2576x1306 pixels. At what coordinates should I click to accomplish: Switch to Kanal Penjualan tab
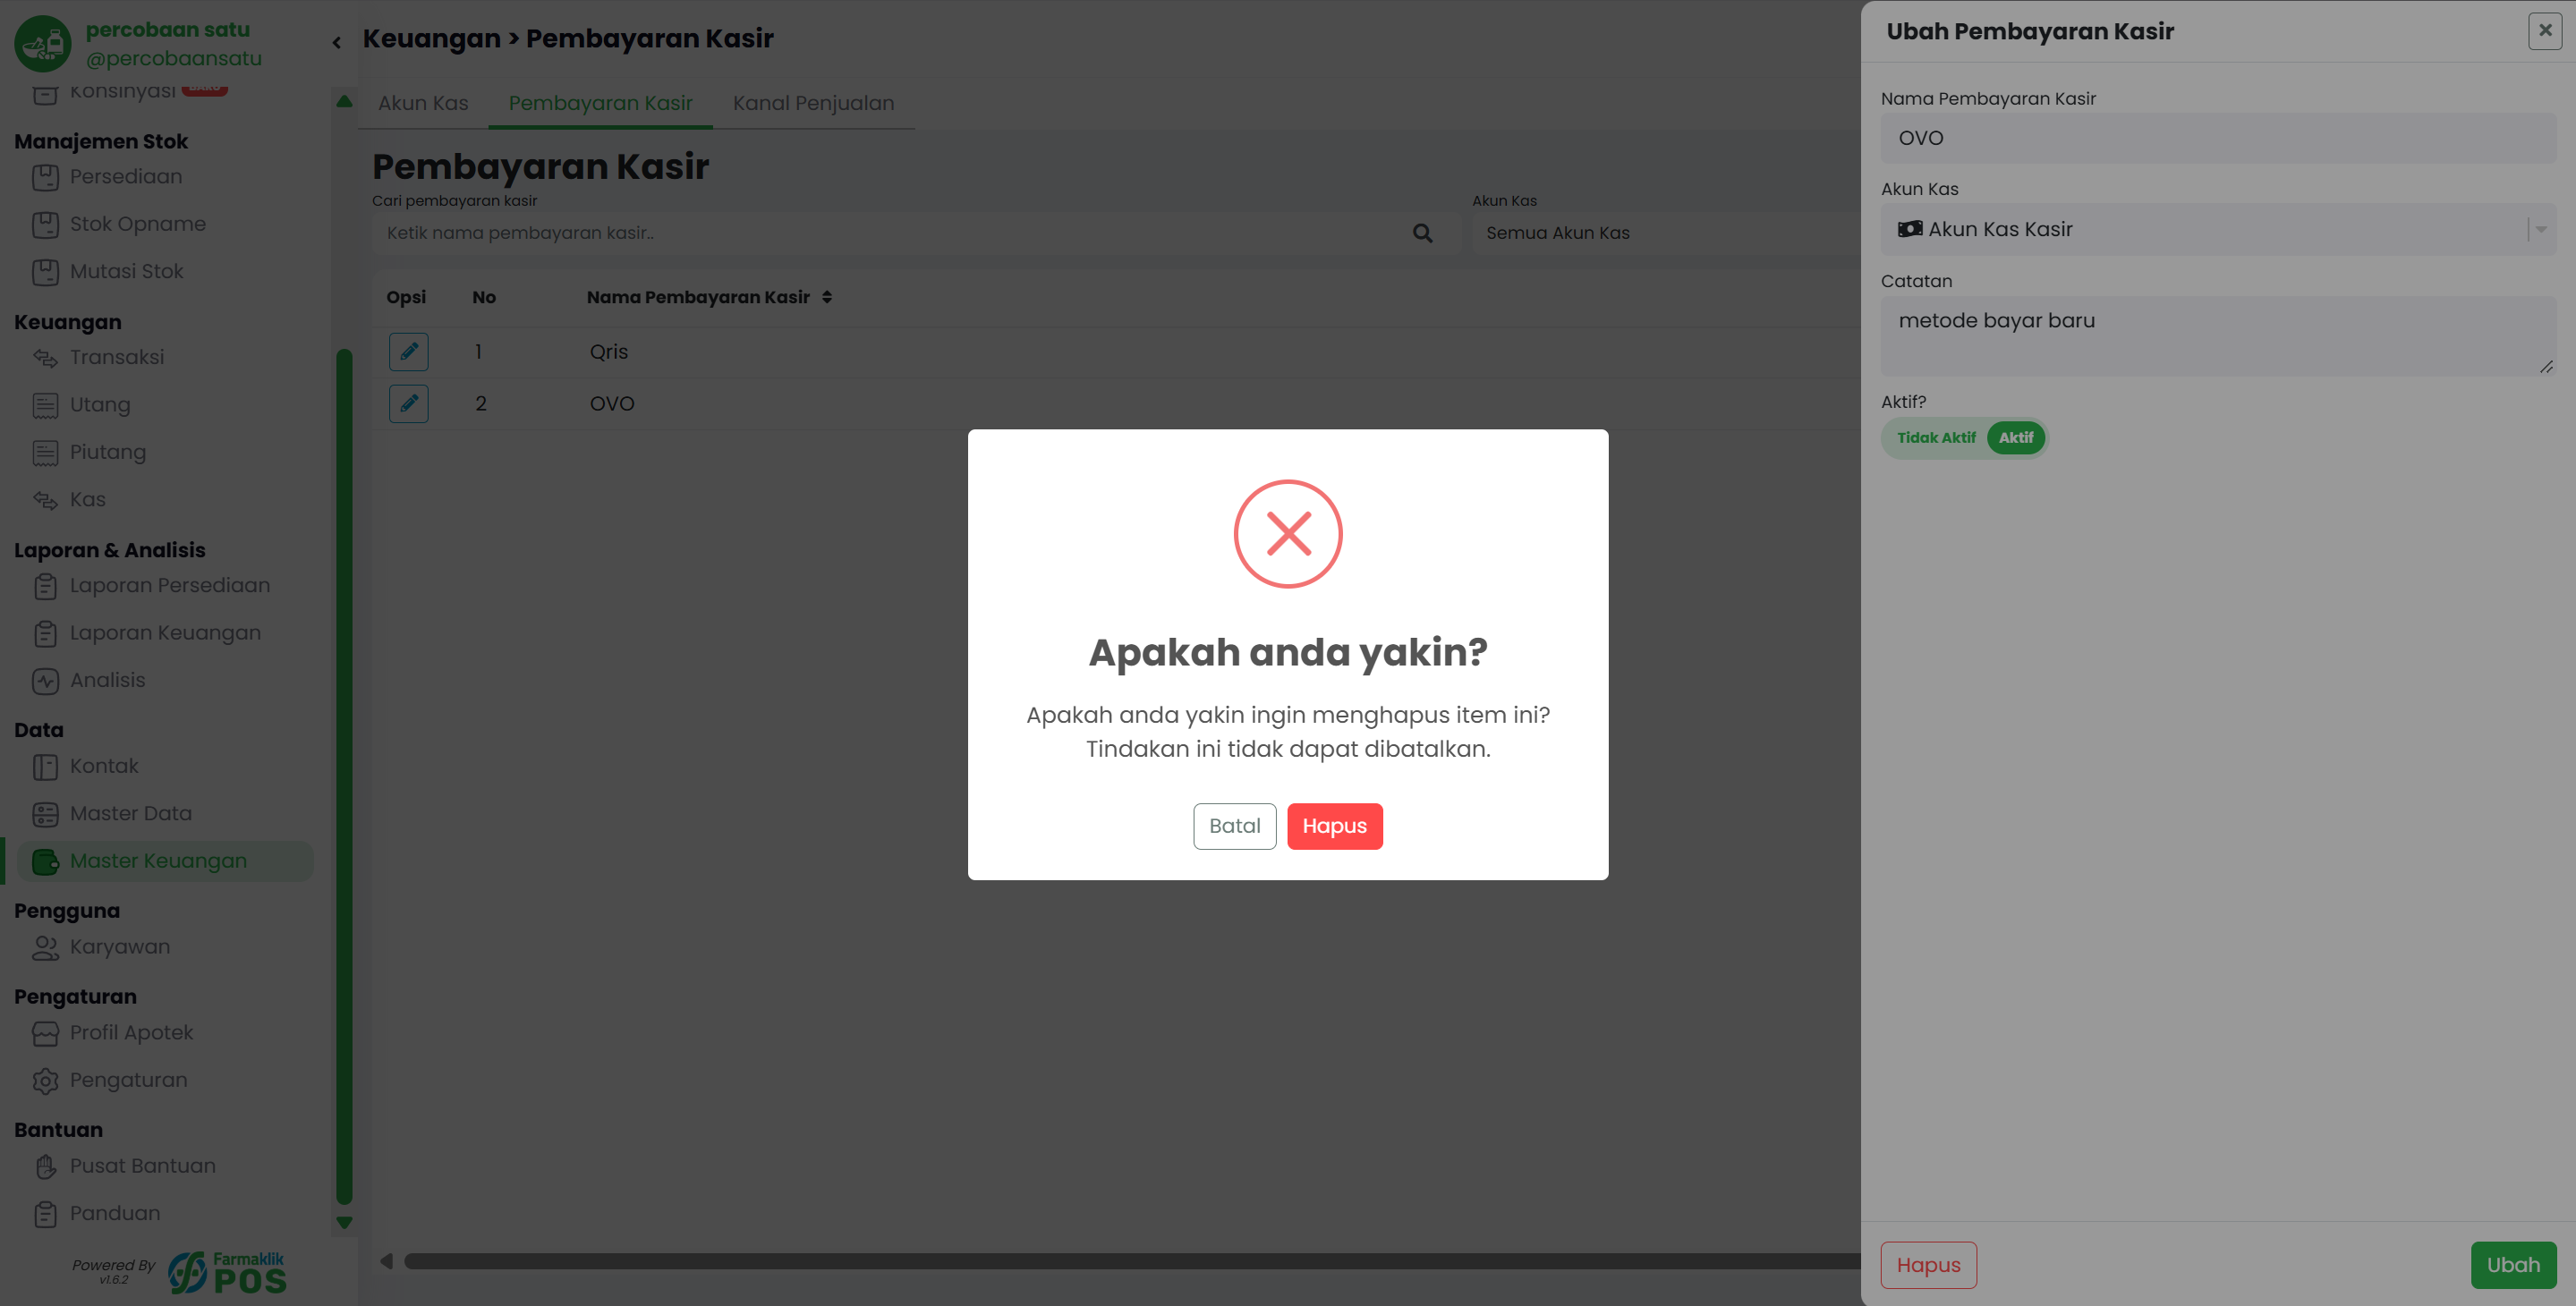coord(813,103)
